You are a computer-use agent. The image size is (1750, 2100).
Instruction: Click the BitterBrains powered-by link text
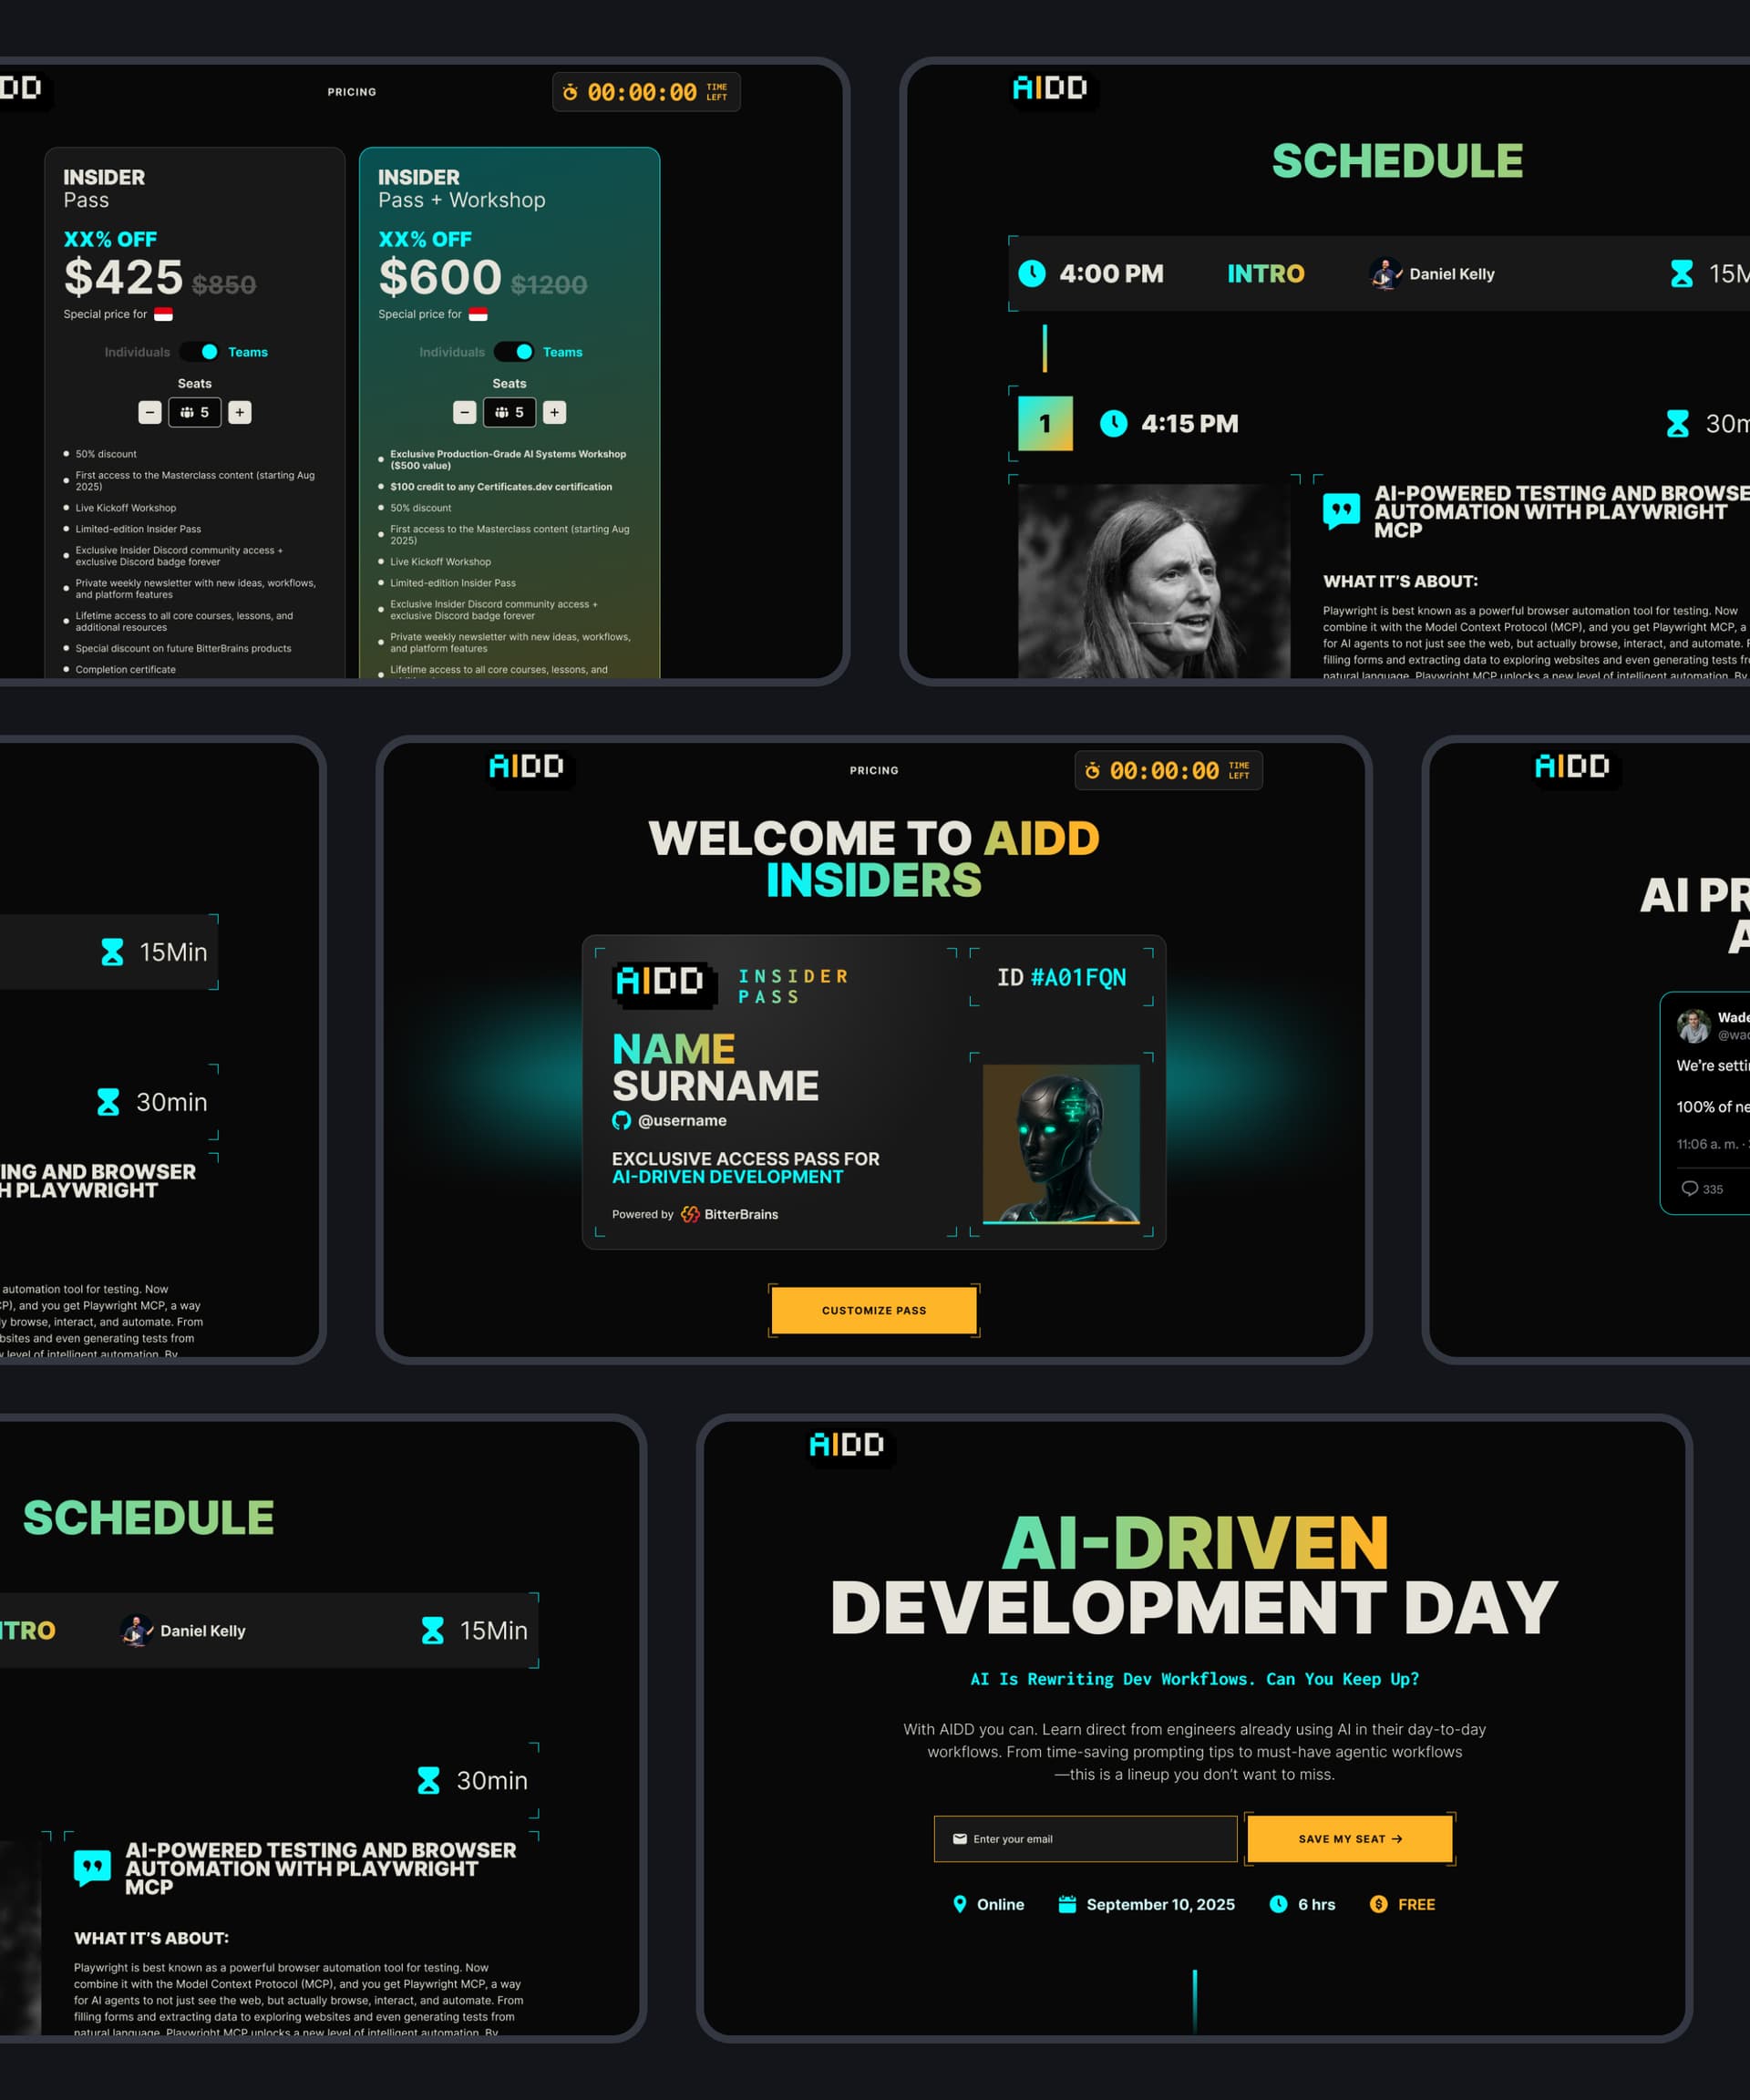click(741, 1214)
